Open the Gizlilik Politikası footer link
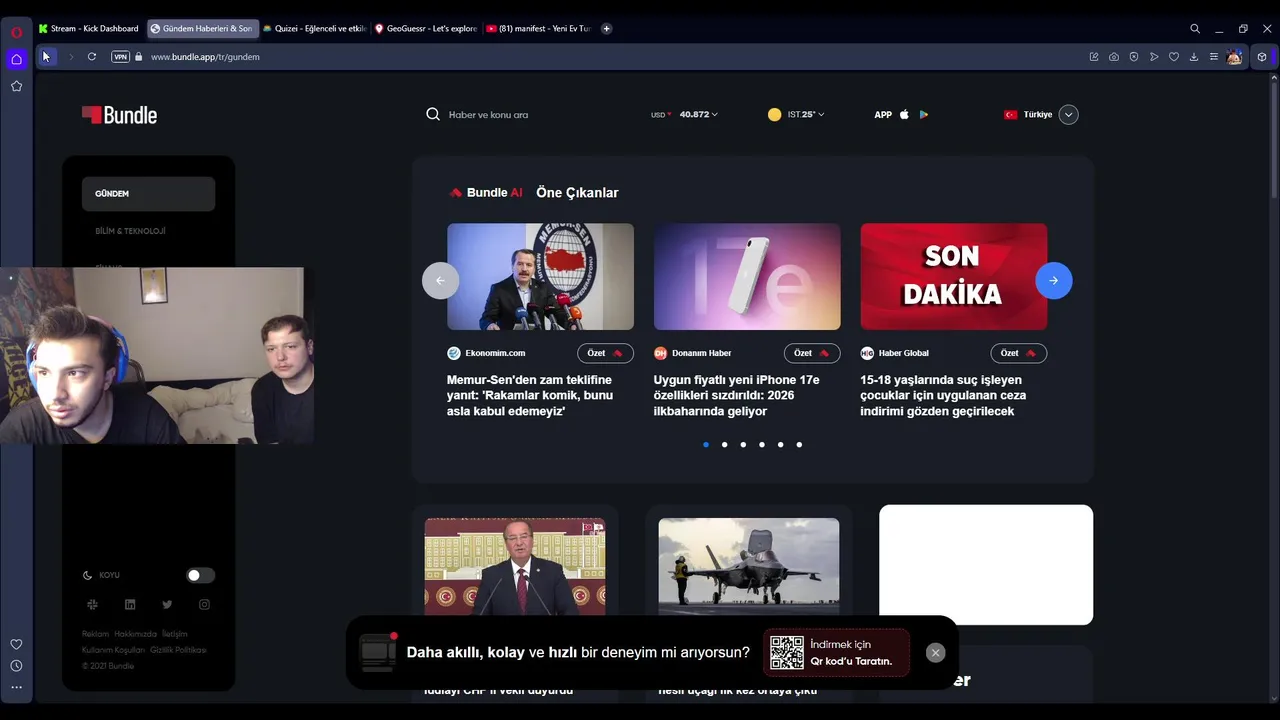This screenshot has width=1280, height=720. [x=178, y=650]
